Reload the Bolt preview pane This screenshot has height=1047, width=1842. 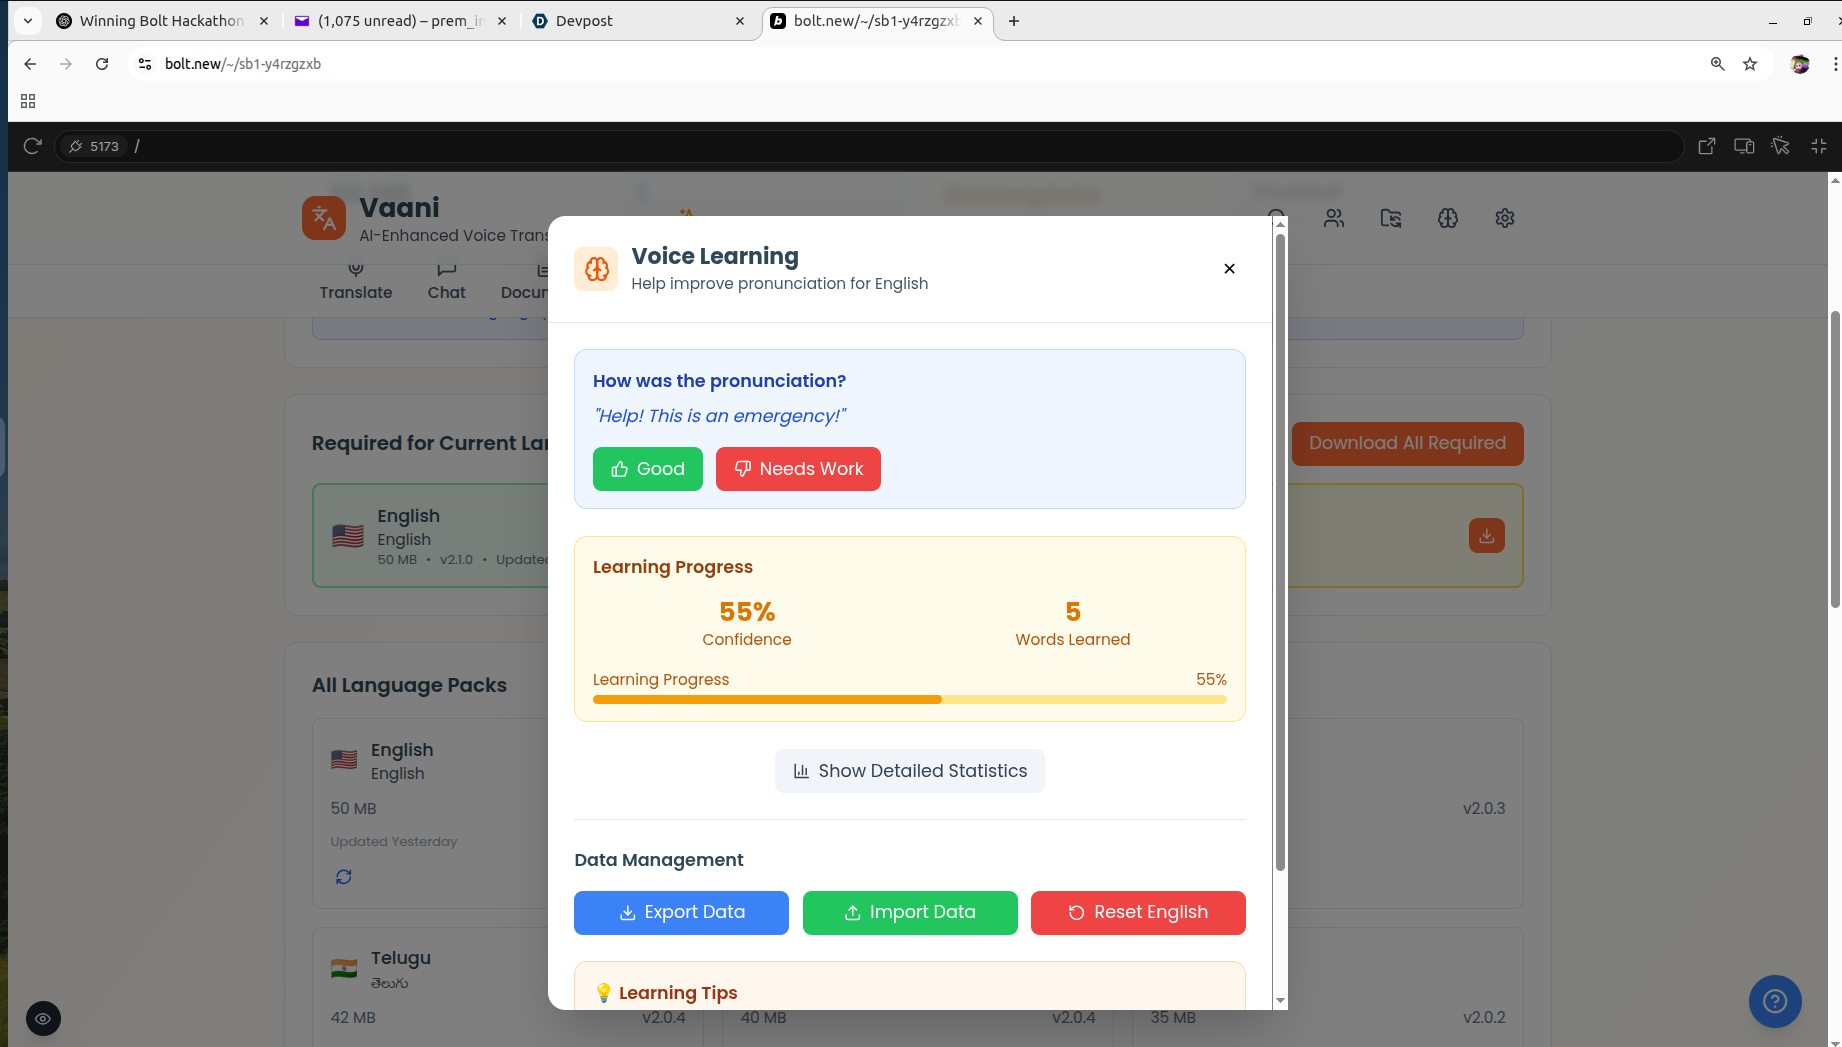click(x=32, y=146)
